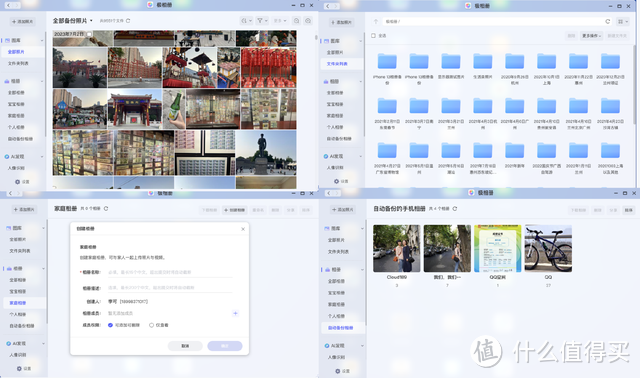Screen dimensions: 640x378
Task: Click the 相册名称 input field
Action: point(170,272)
